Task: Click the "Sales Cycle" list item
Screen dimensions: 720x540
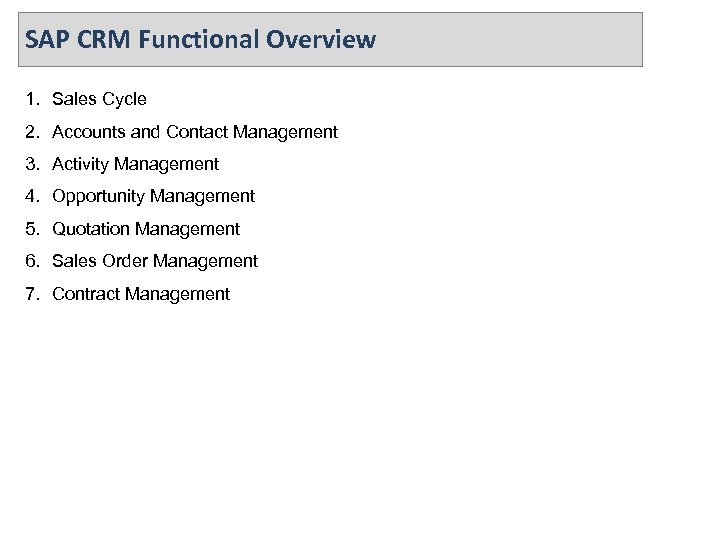Action: click(x=99, y=99)
